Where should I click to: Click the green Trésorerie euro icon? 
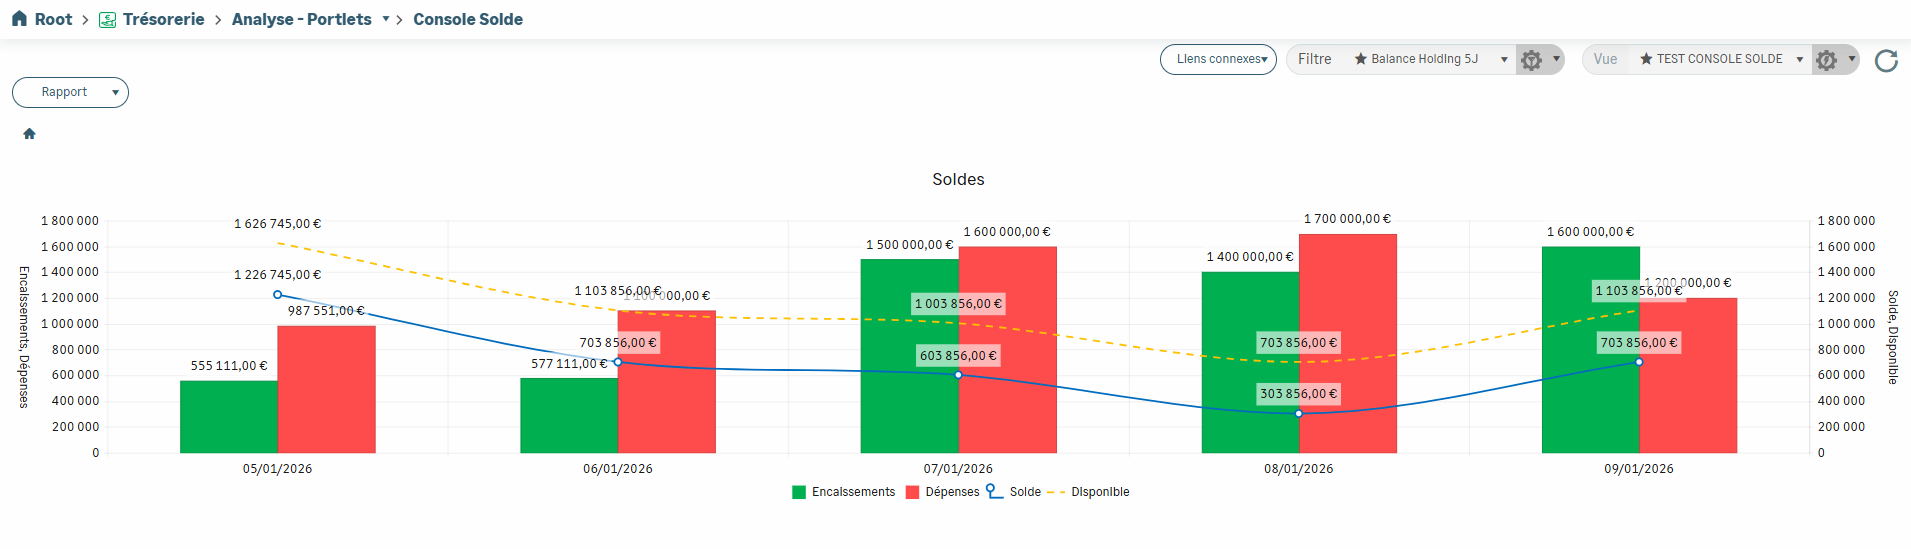tap(108, 20)
